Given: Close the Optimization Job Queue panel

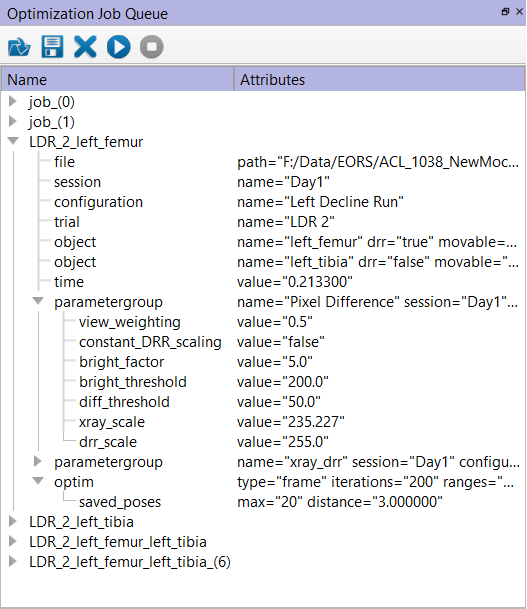Looking at the screenshot, I should click(519, 12).
